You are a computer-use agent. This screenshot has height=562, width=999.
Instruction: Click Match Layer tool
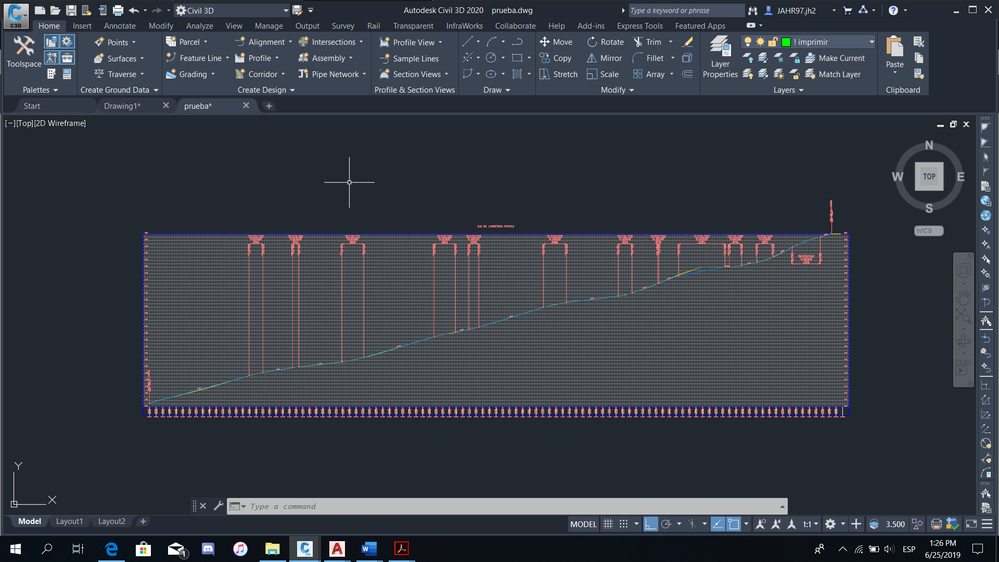point(833,74)
